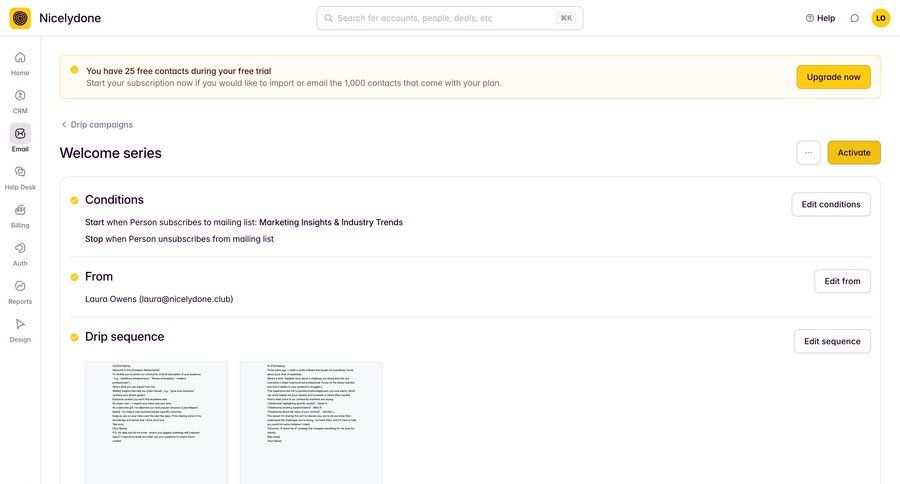Go back to Drip campaigns
The width and height of the screenshot is (900, 484).
(x=97, y=125)
